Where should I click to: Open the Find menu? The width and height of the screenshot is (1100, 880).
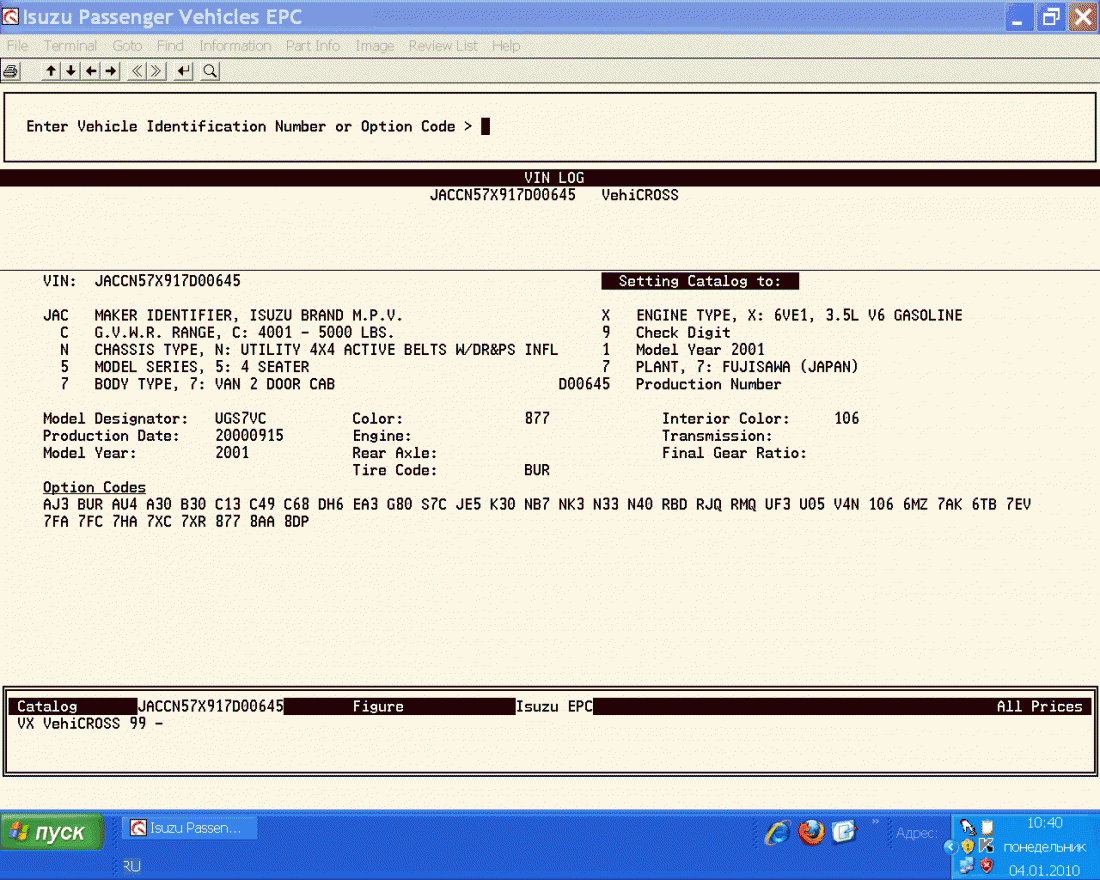pyautogui.click(x=170, y=46)
